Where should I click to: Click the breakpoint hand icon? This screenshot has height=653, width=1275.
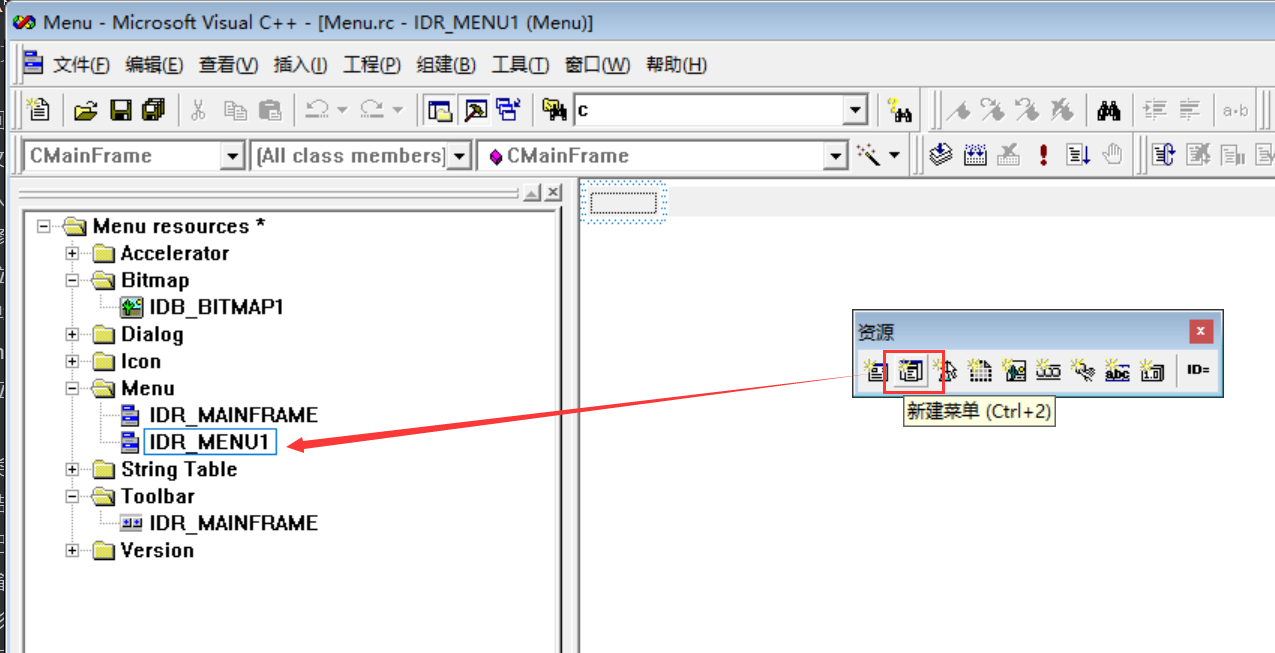[x=1112, y=155]
